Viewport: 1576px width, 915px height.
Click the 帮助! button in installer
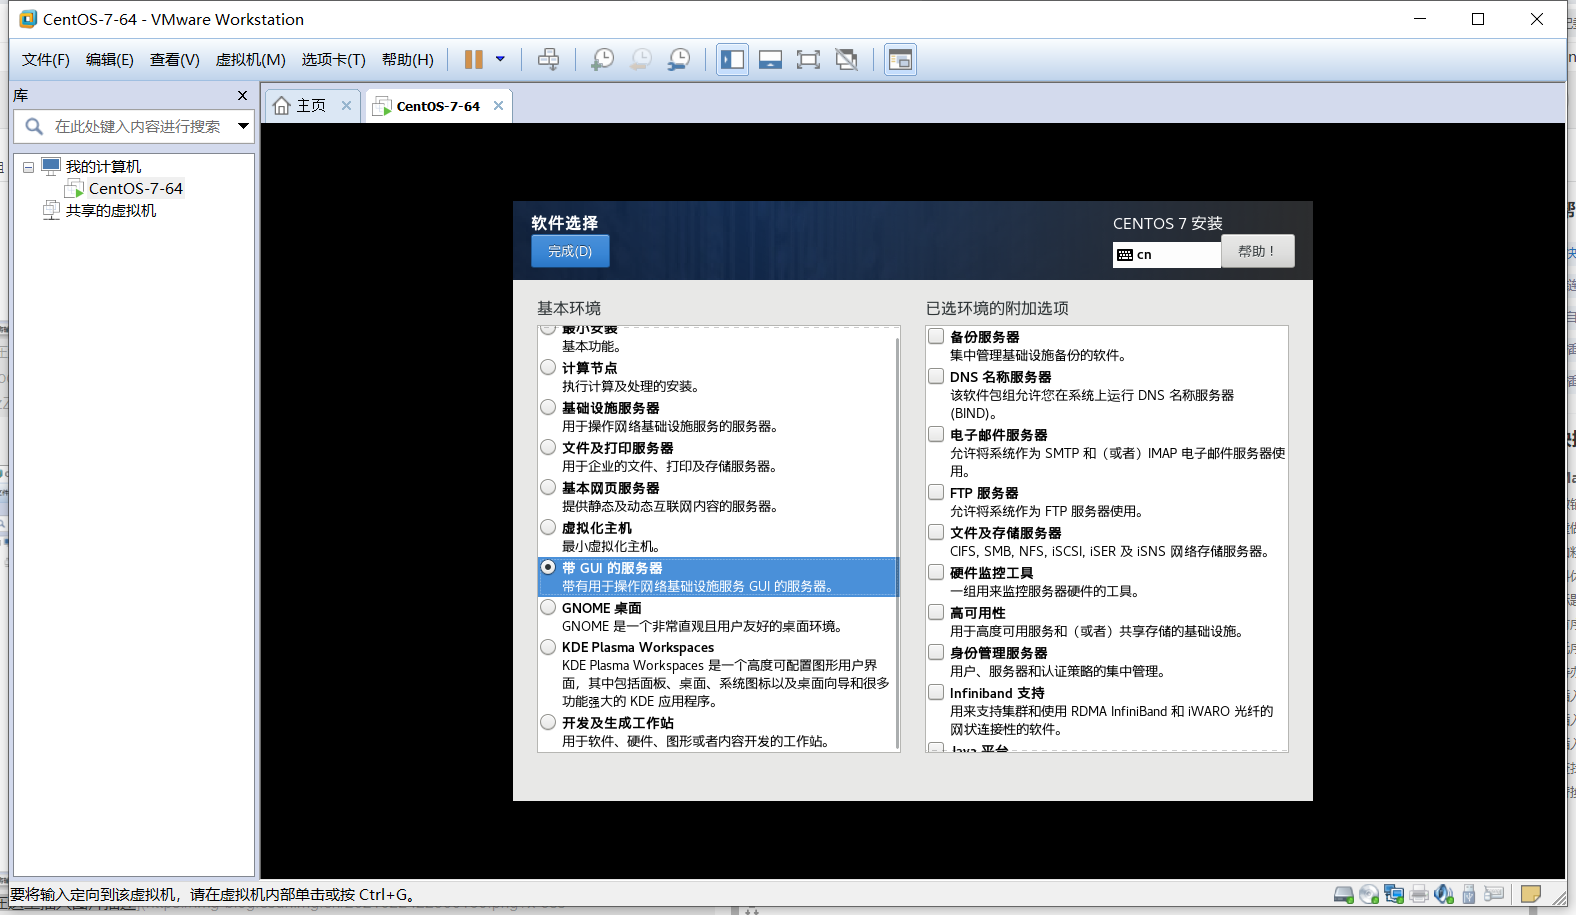1257,251
